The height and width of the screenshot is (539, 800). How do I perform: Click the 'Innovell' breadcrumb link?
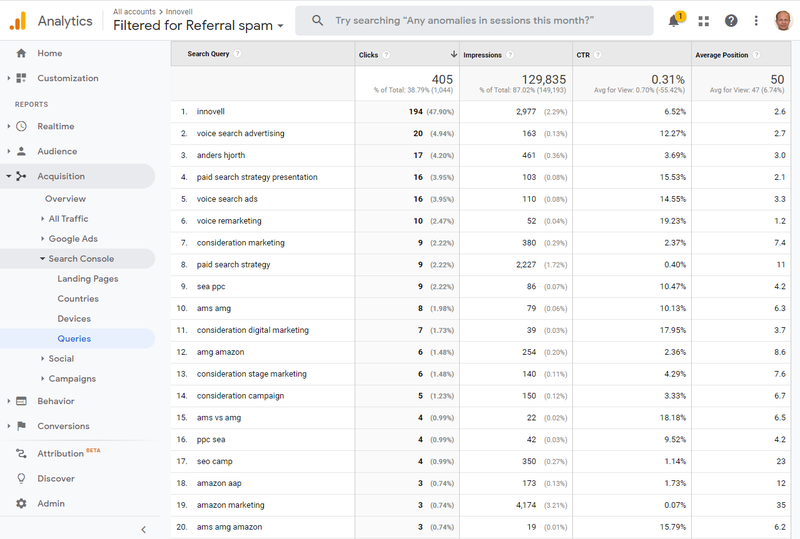coord(179,11)
